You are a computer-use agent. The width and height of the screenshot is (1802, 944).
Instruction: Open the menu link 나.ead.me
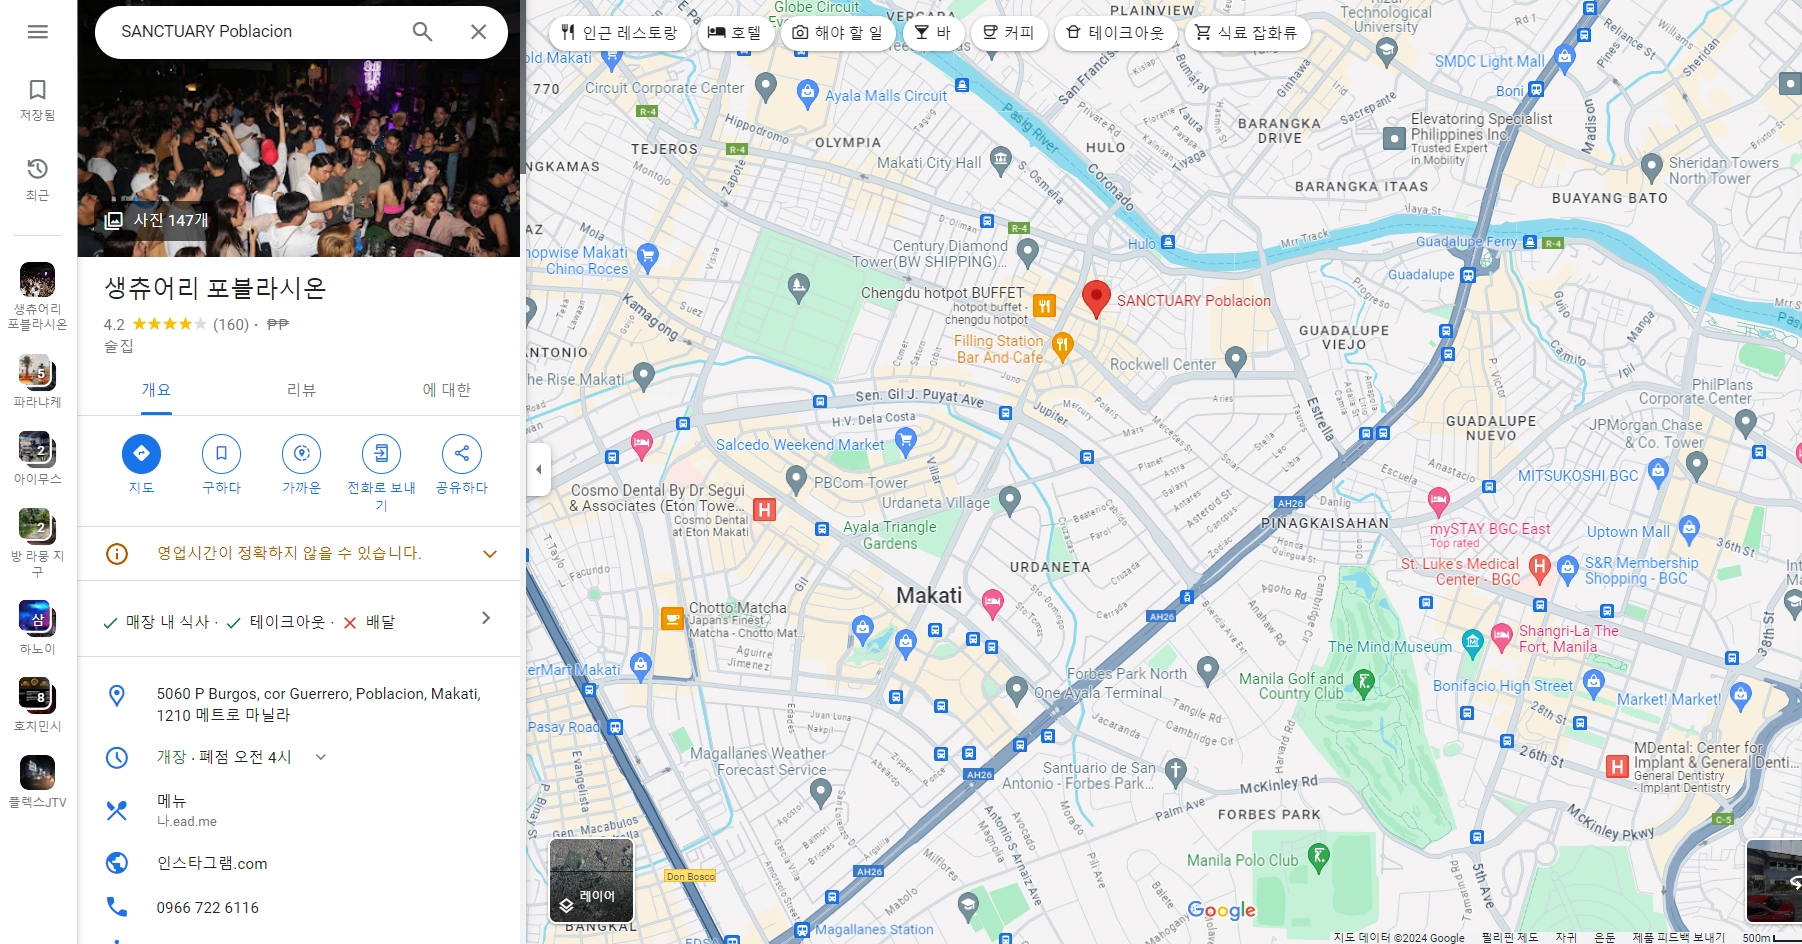pos(187,821)
